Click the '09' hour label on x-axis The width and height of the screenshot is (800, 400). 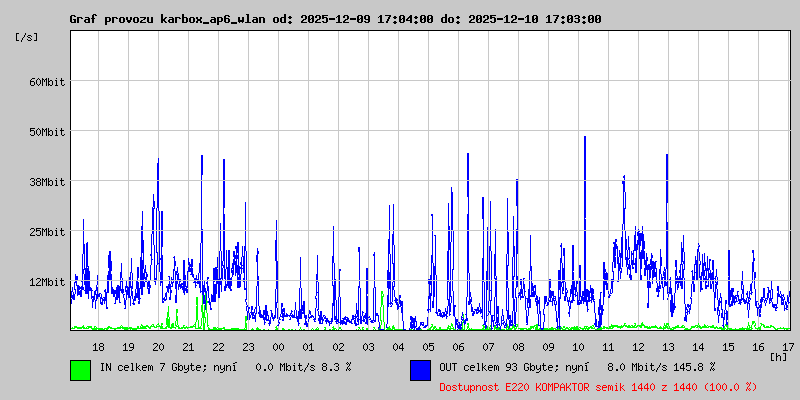[x=548, y=347]
